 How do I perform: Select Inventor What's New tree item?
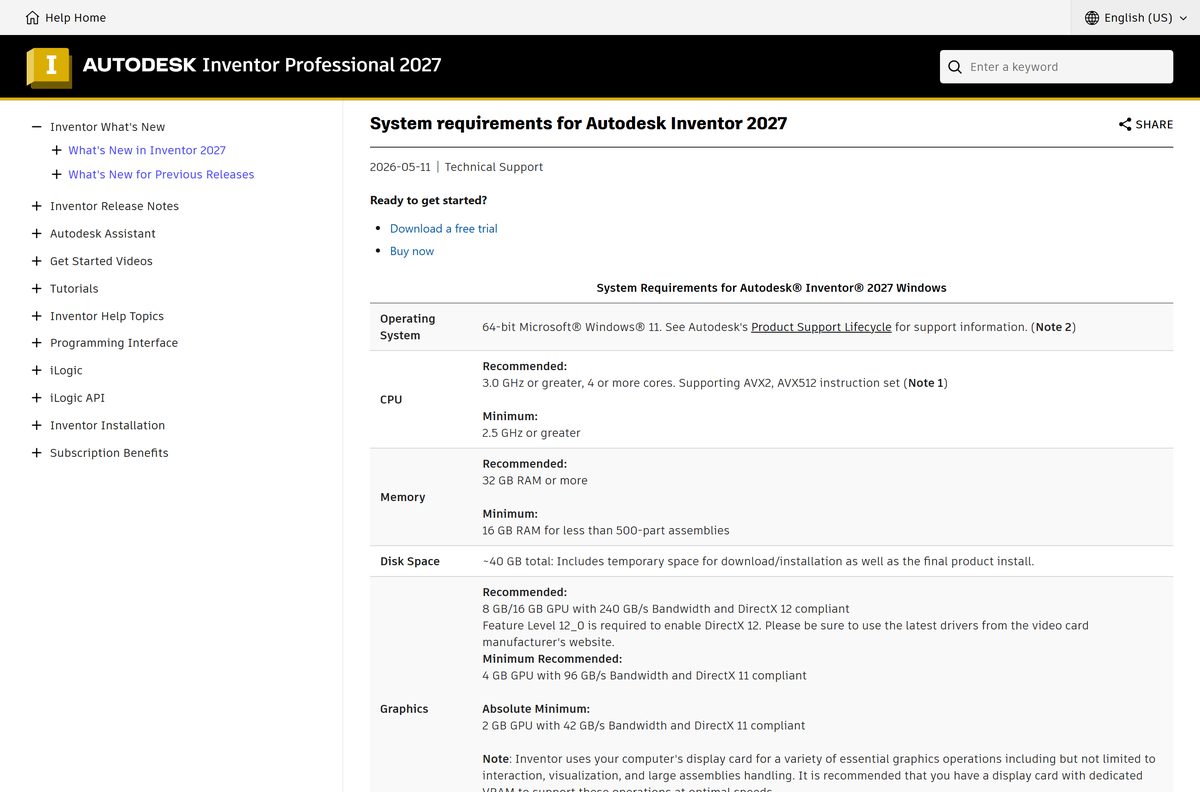pos(108,127)
